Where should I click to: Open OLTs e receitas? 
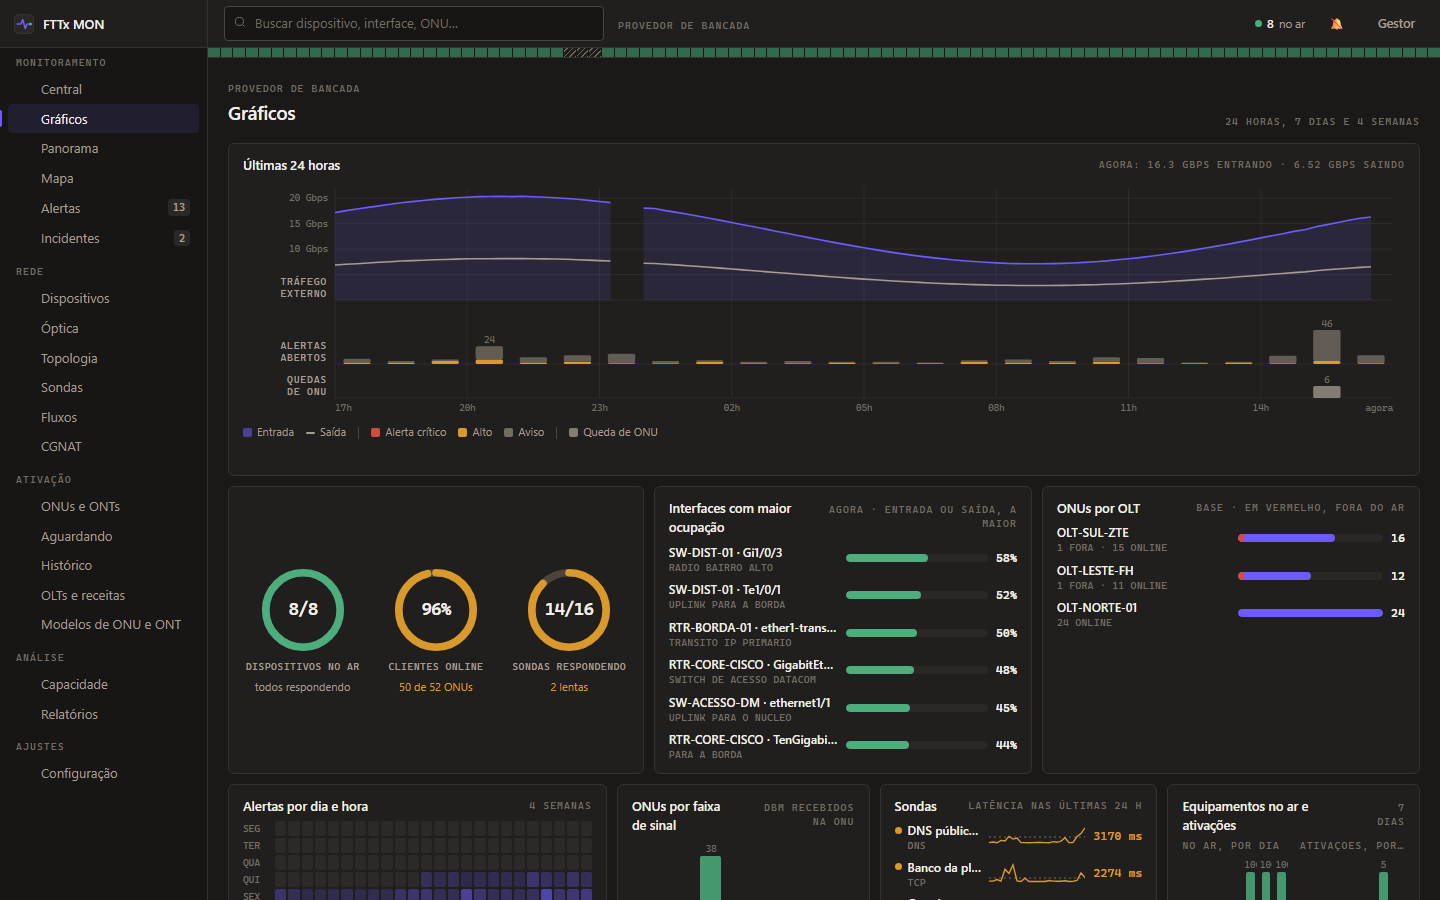click(103, 596)
